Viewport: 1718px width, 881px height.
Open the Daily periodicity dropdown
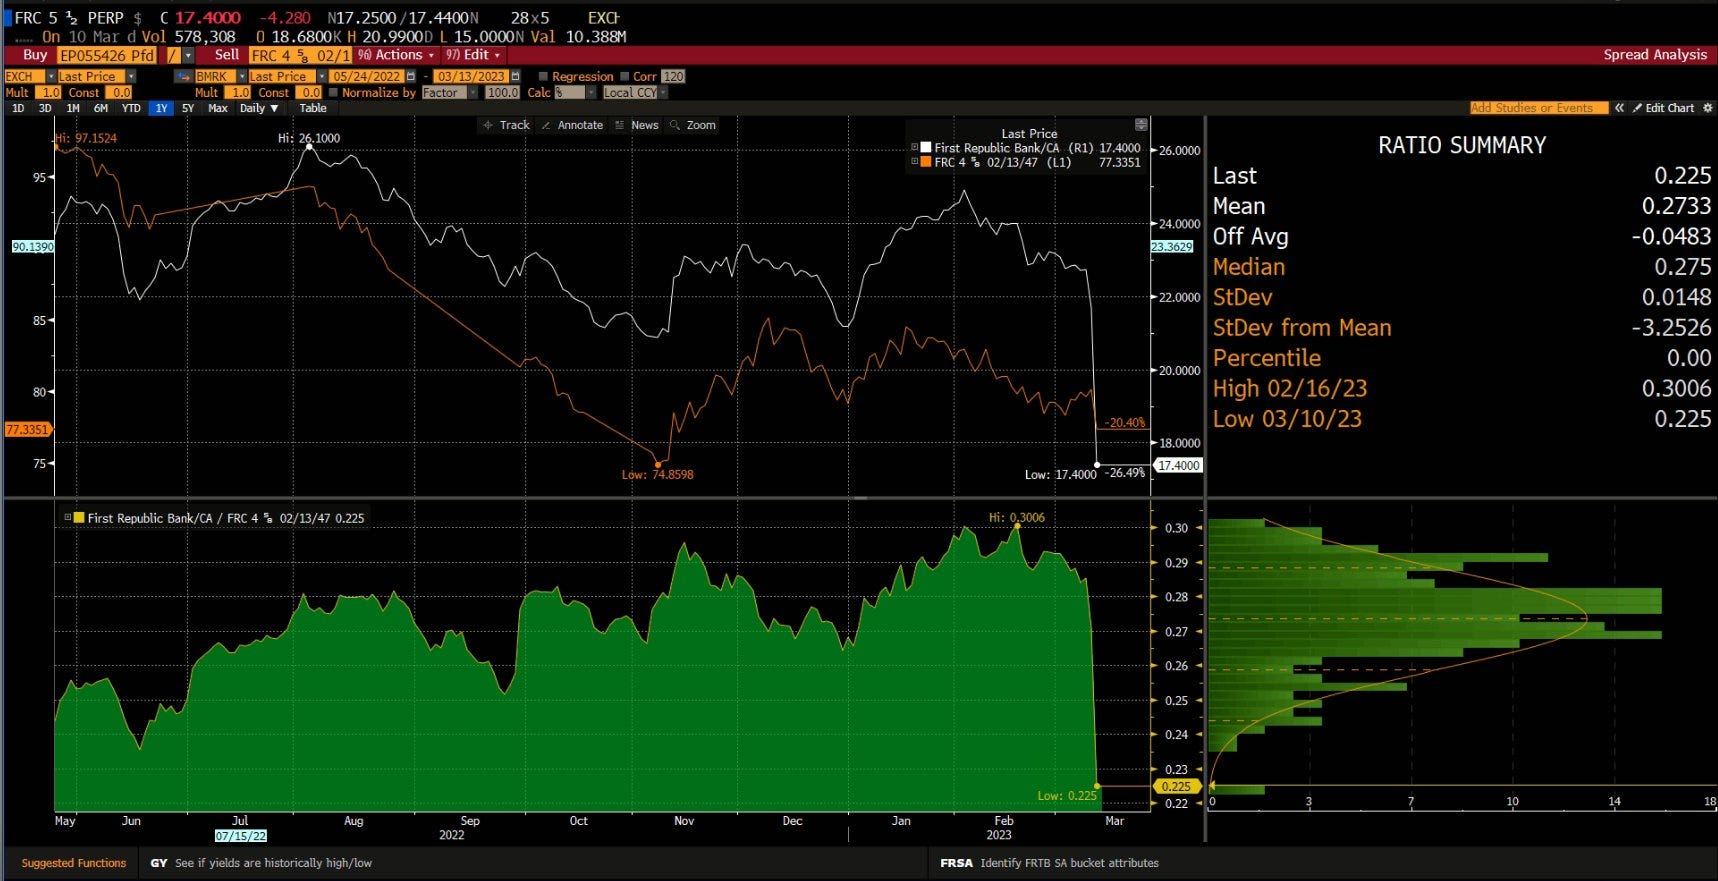[x=259, y=108]
